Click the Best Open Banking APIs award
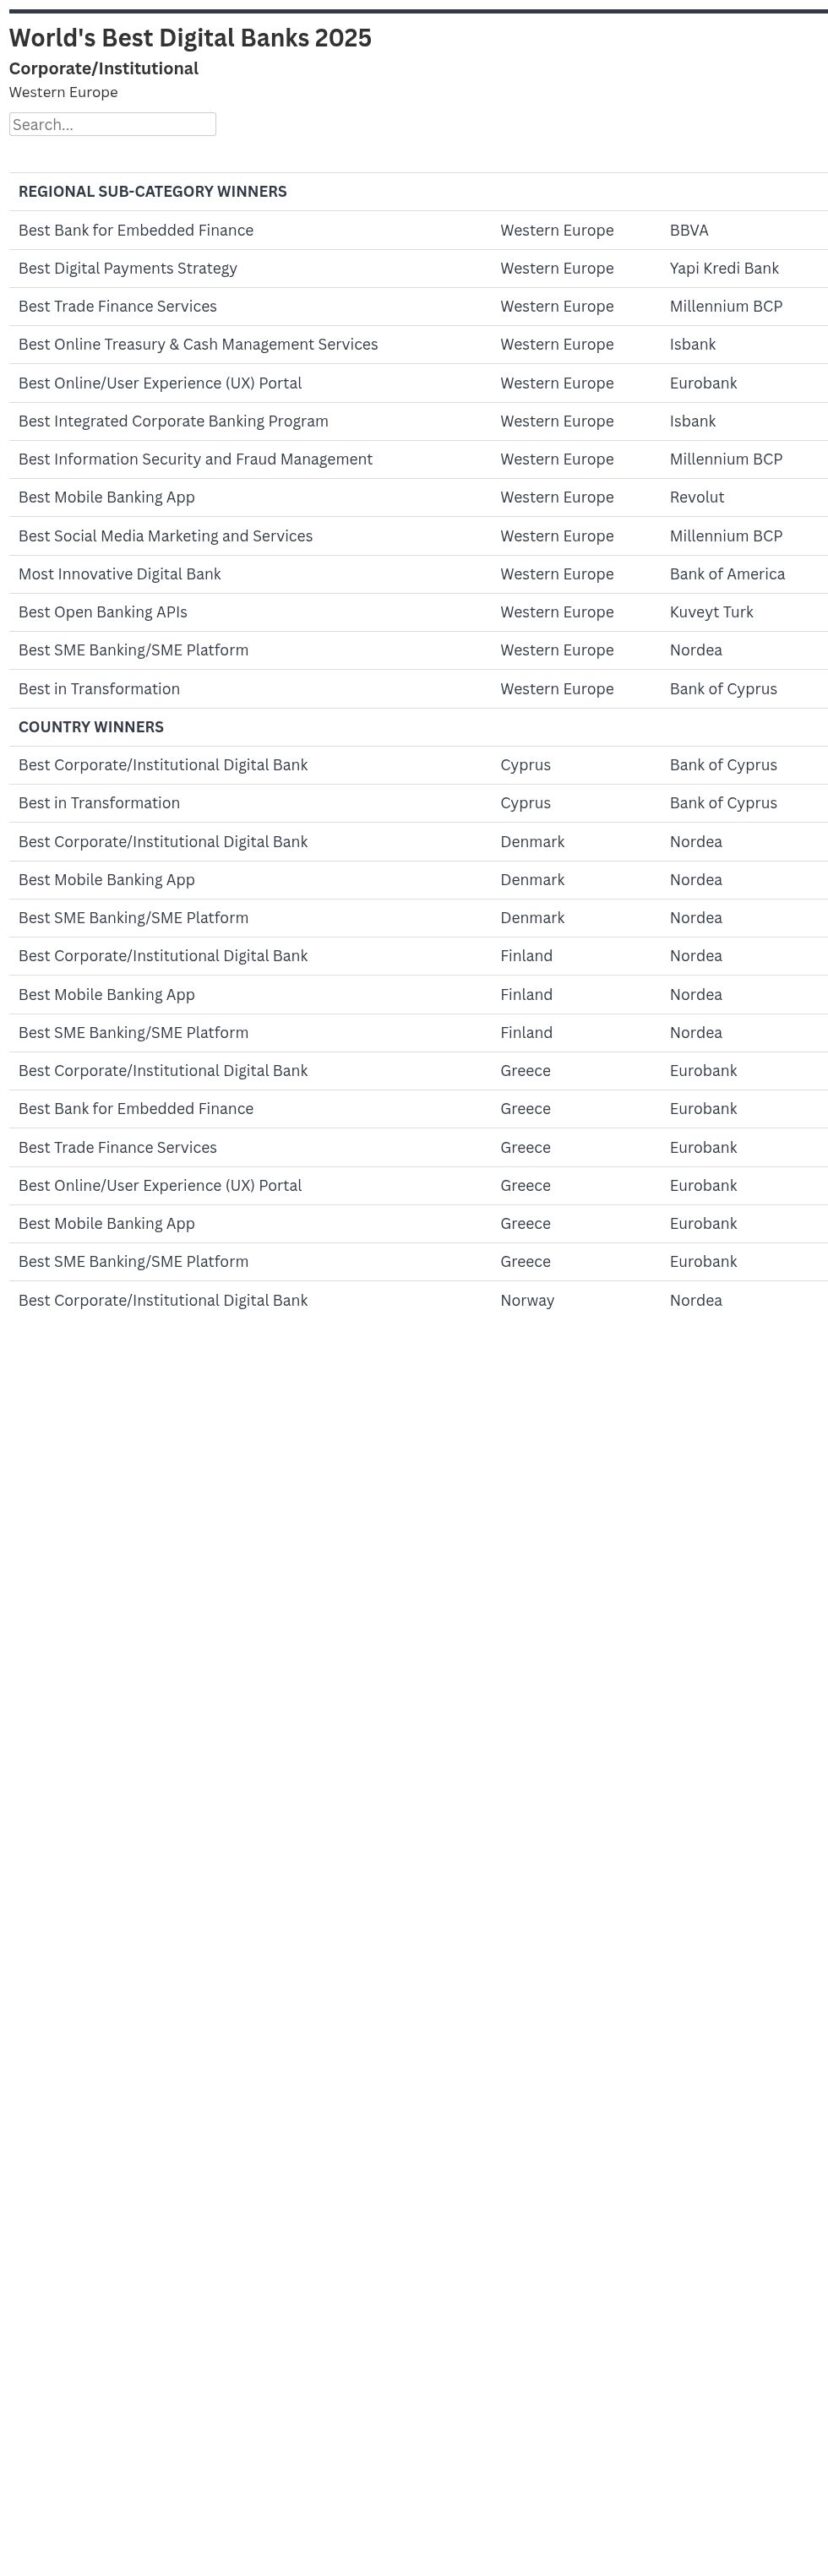This screenshot has height=2560, width=828. pos(102,612)
